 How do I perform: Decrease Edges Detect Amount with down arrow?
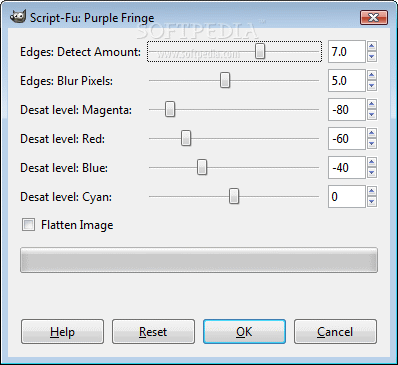(372, 57)
